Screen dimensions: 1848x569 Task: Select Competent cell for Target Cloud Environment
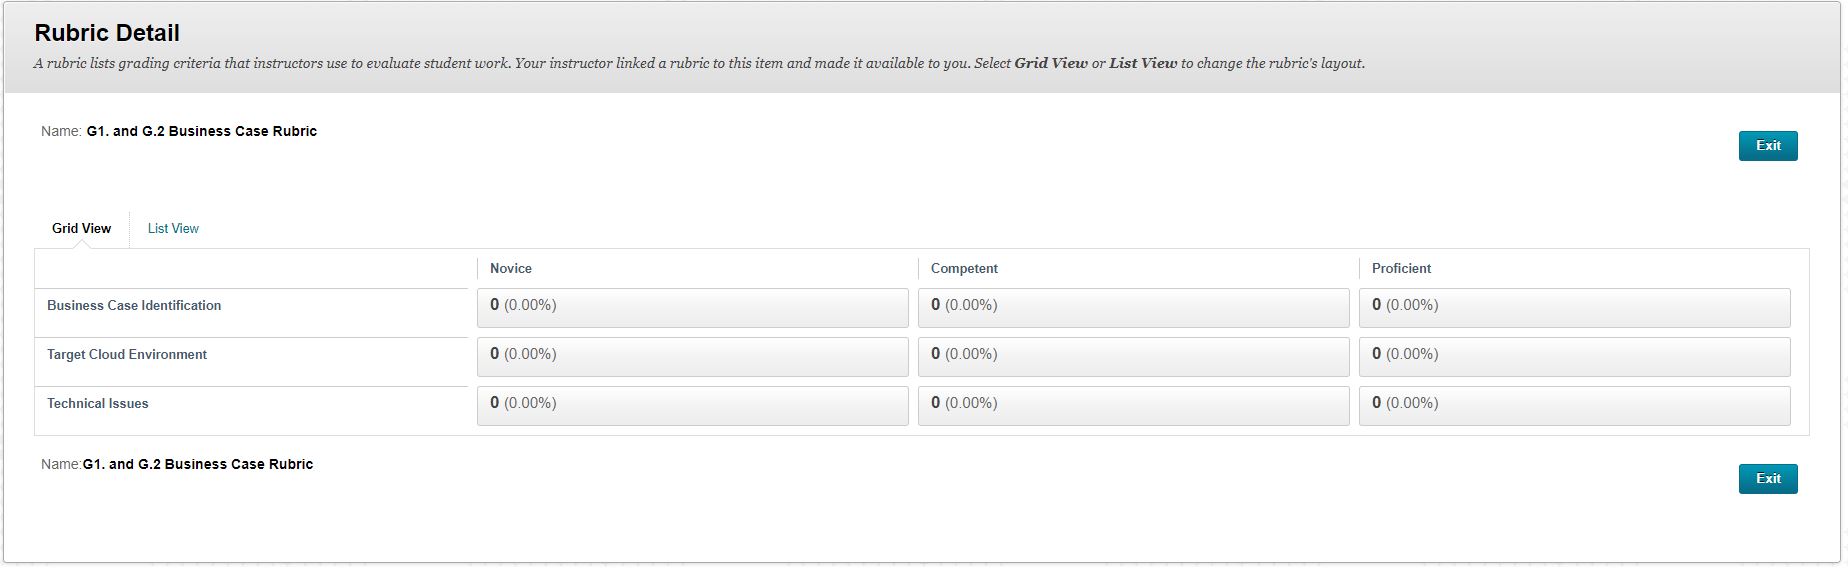pos(1133,357)
